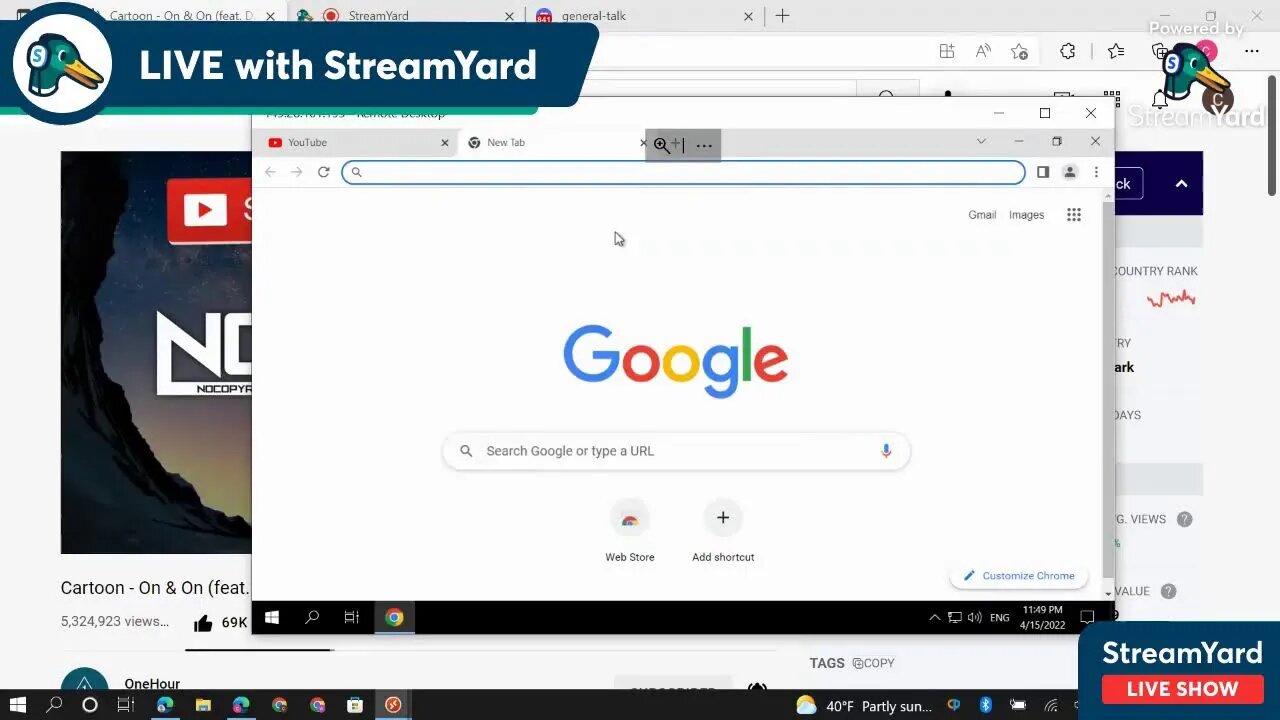The width and height of the screenshot is (1280, 720).
Task: Click the forward arrow in remote Chrome
Action: (296, 172)
